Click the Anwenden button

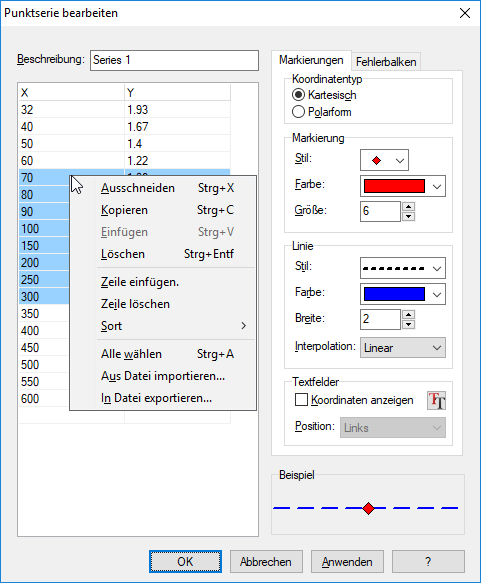[x=347, y=561]
